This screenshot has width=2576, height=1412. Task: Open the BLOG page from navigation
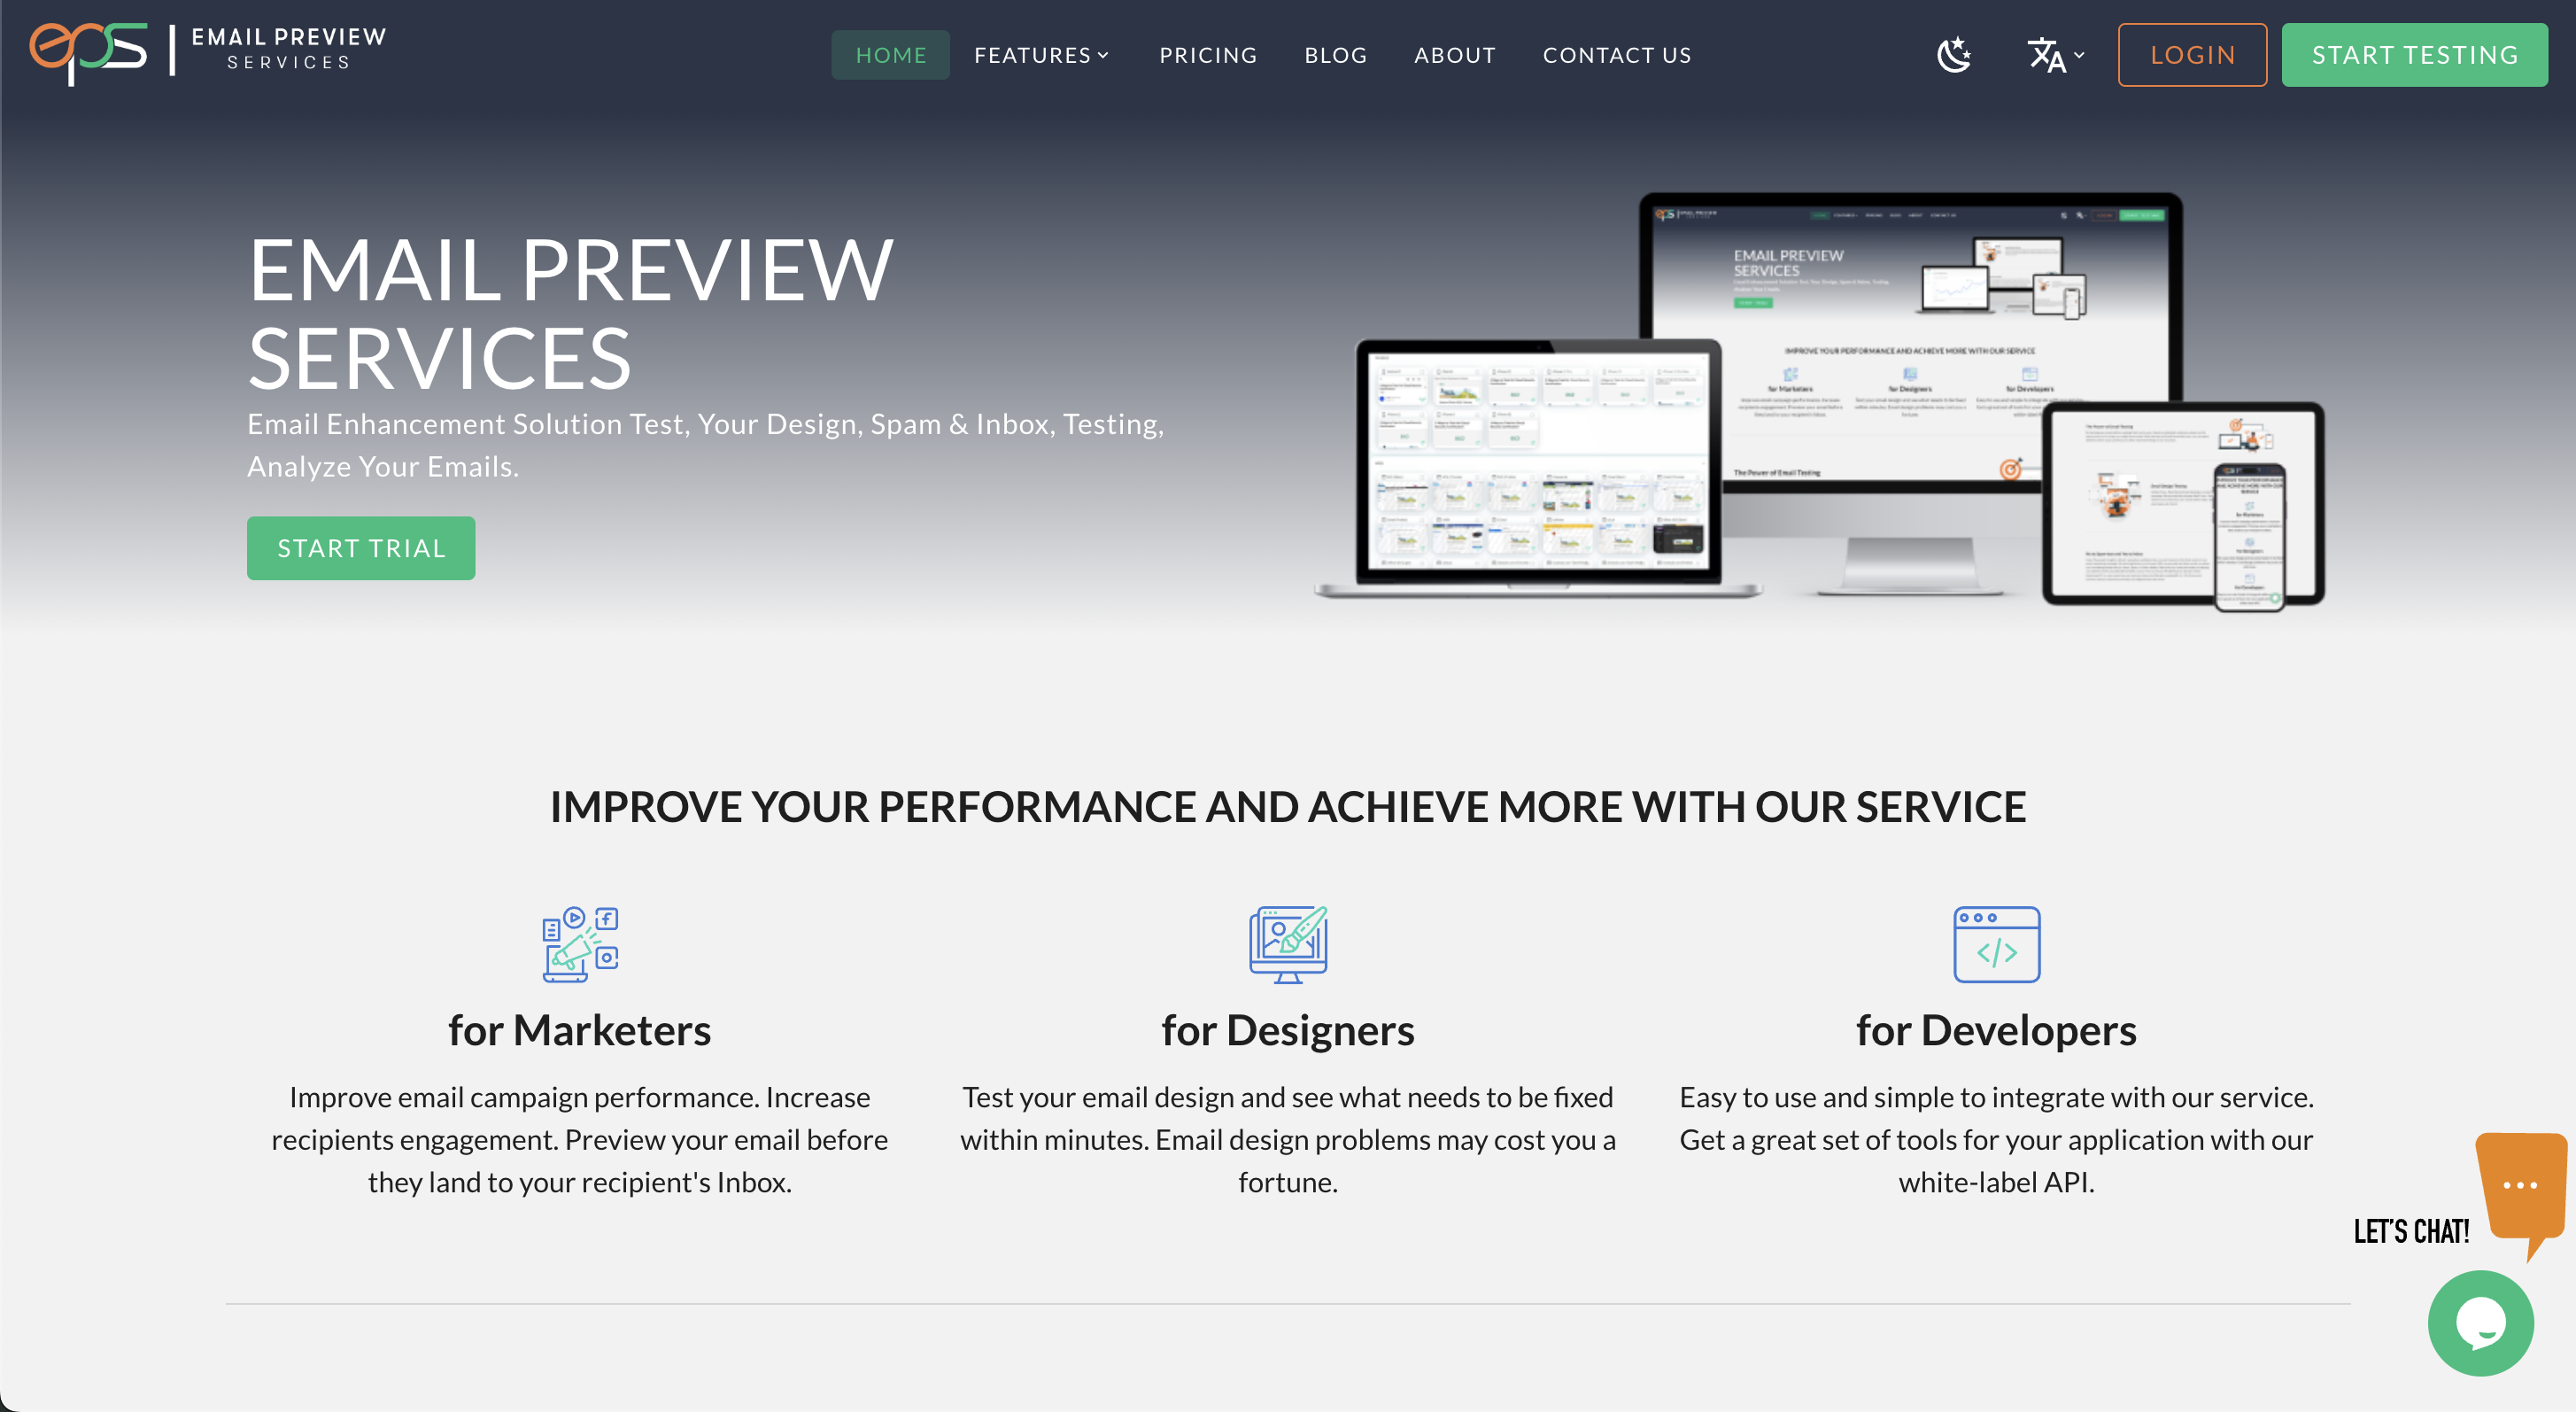pyautogui.click(x=1335, y=55)
